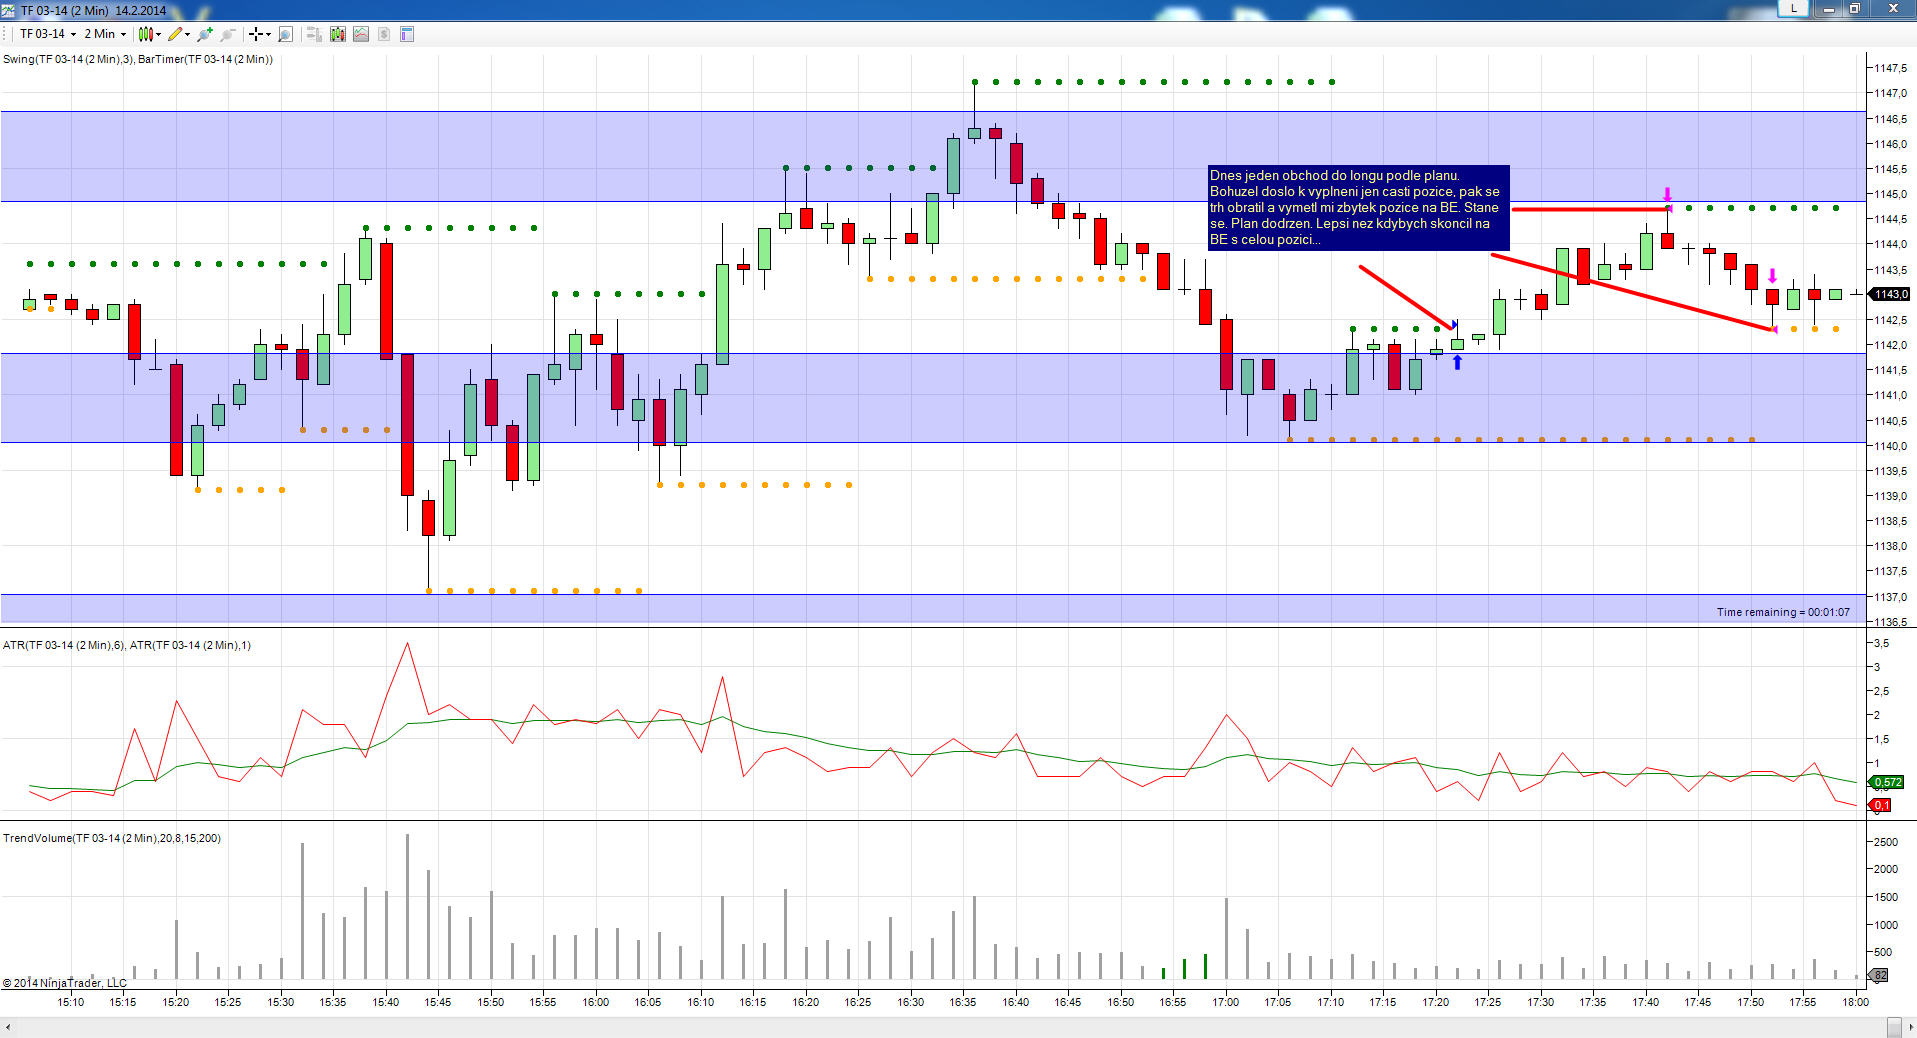Click the Zoom In magnifier icon
1917x1038 pixels.
pyautogui.click(x=205, y=34)
